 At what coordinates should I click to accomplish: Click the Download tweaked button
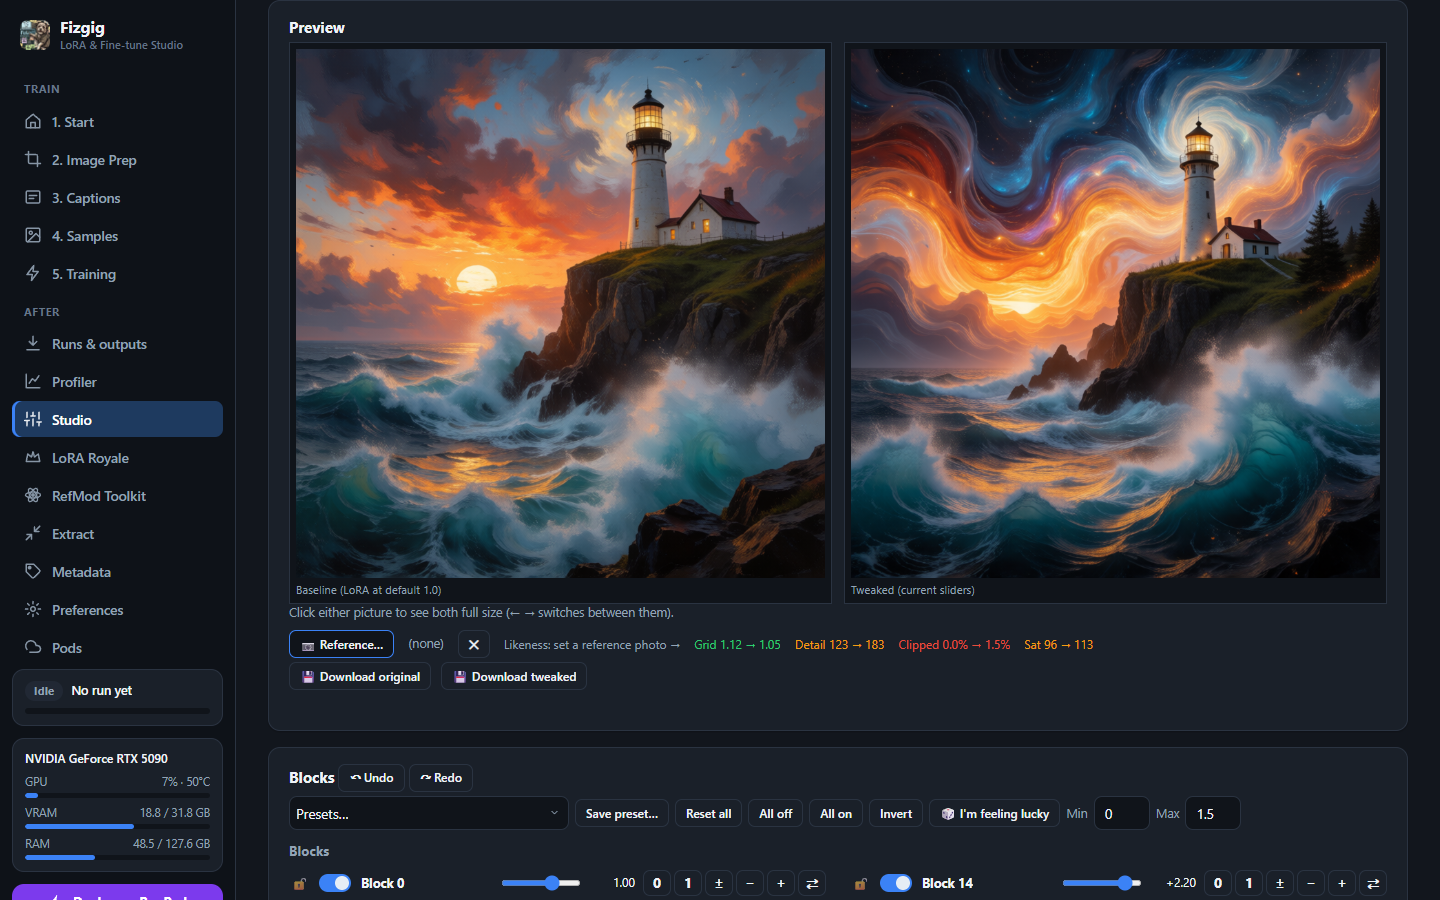(514, 677)
